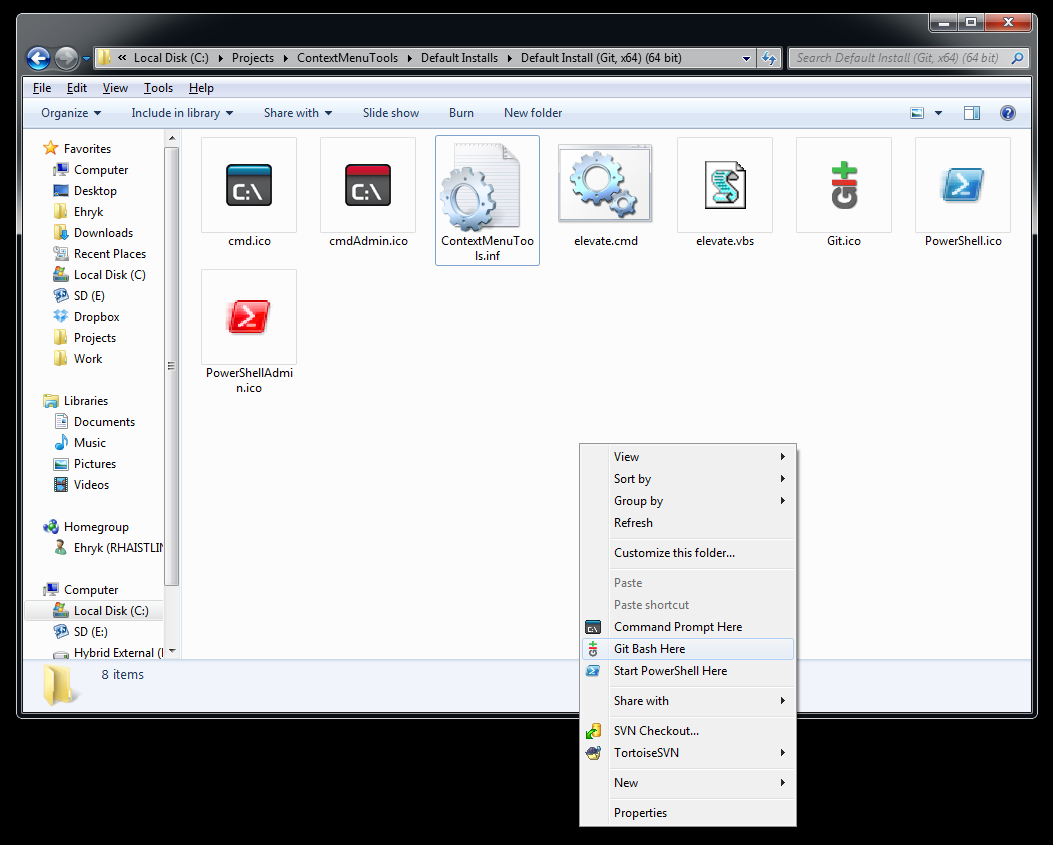Click the Back navigation arrow button

38,58
